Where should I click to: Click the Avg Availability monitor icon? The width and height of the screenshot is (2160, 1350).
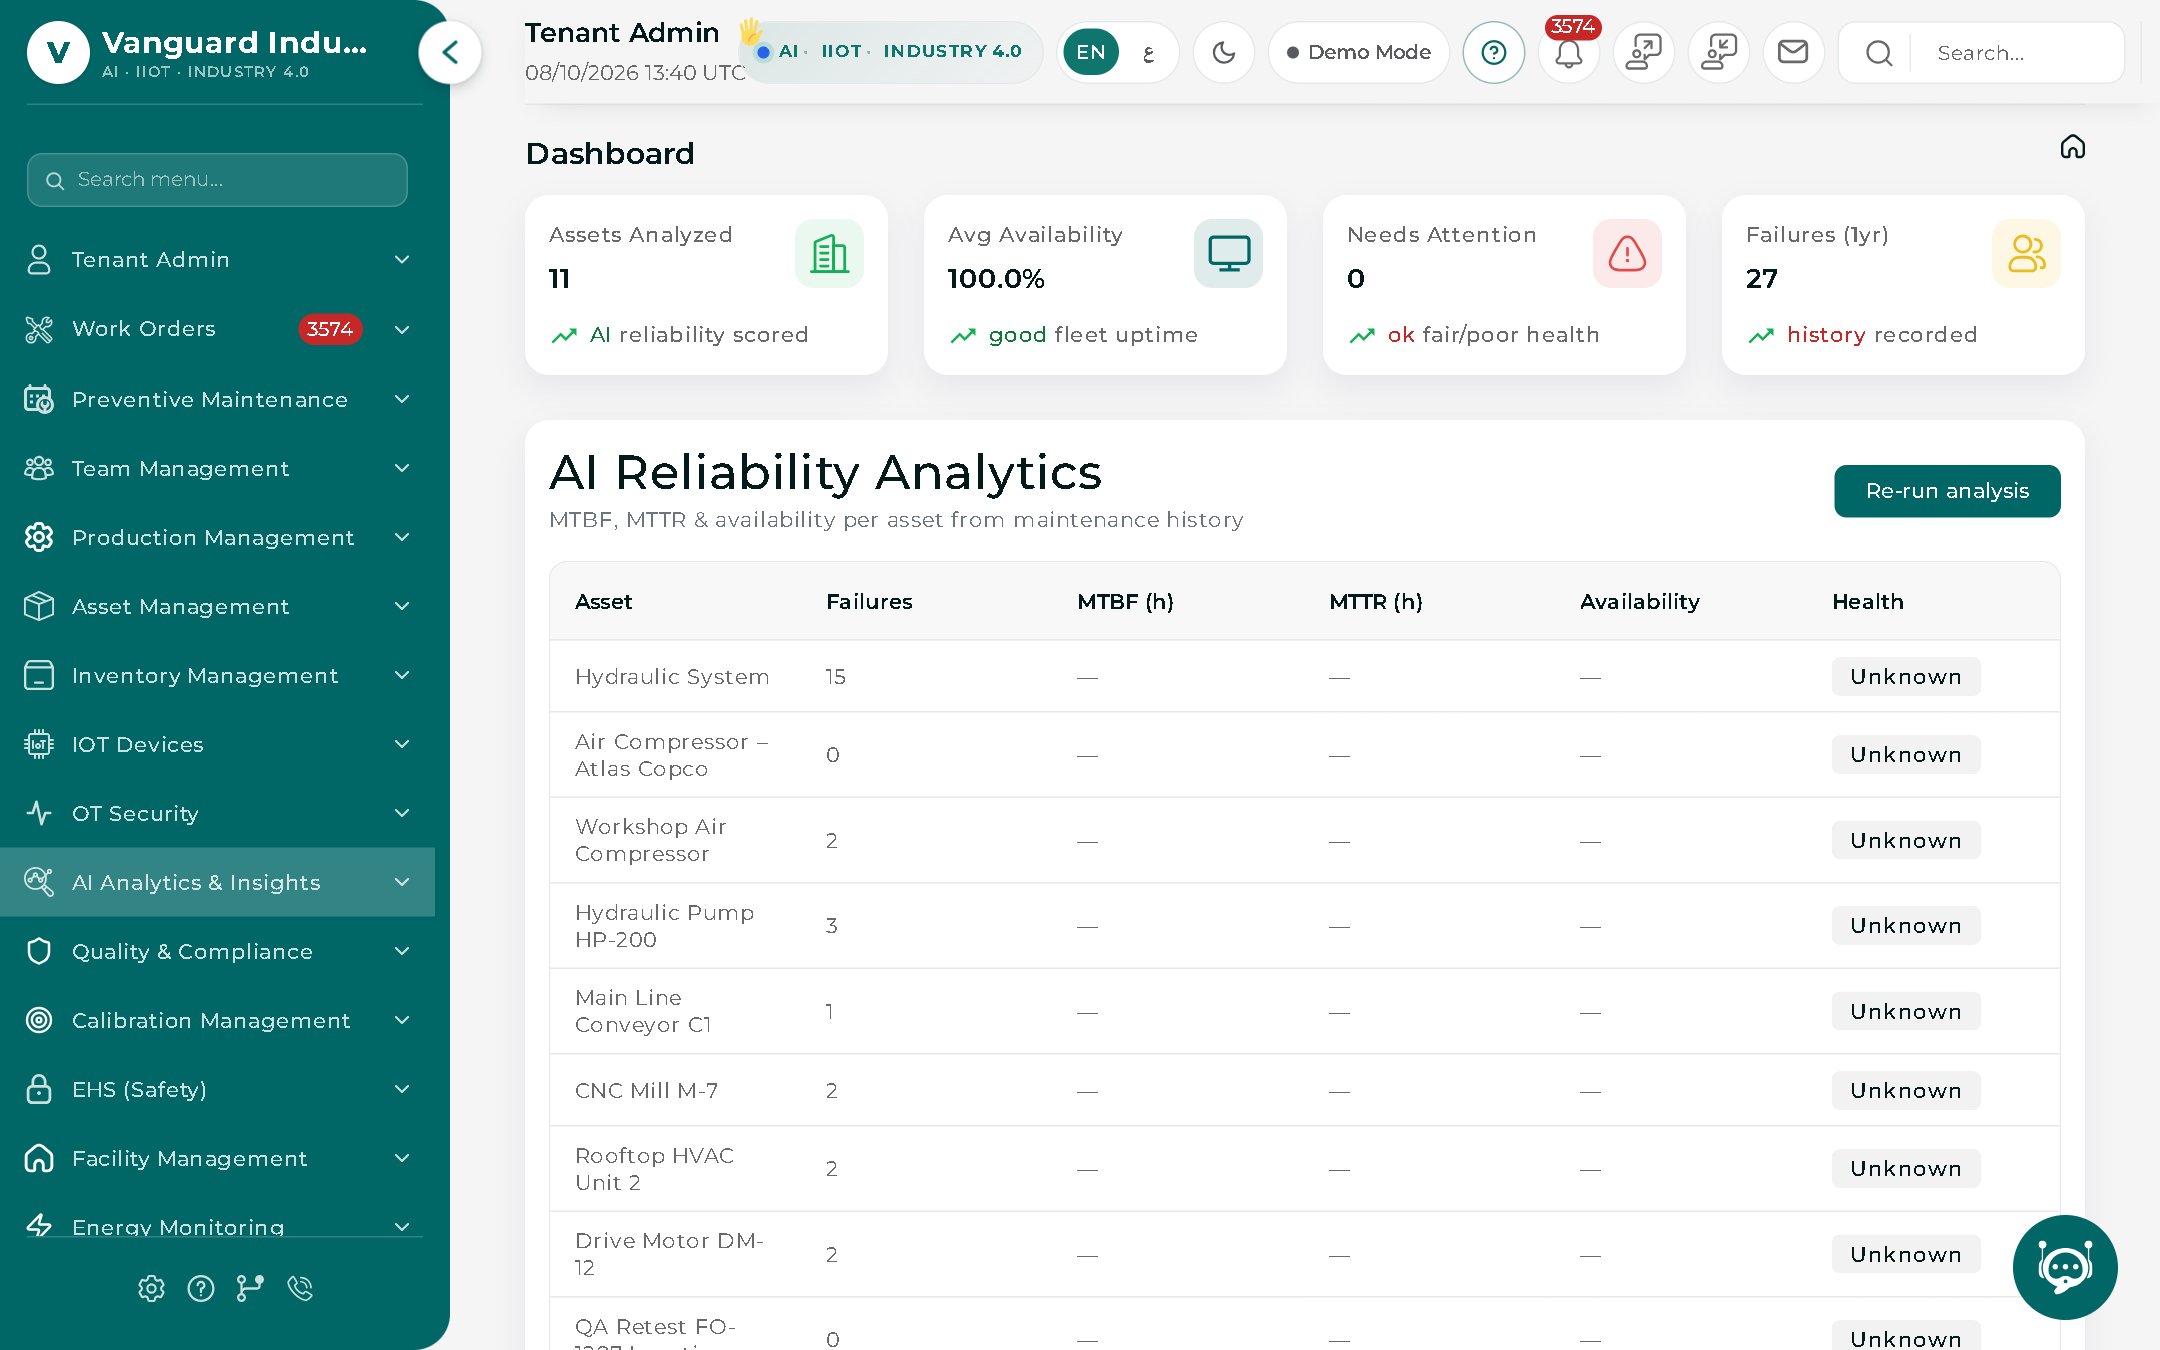(1228, 253)
